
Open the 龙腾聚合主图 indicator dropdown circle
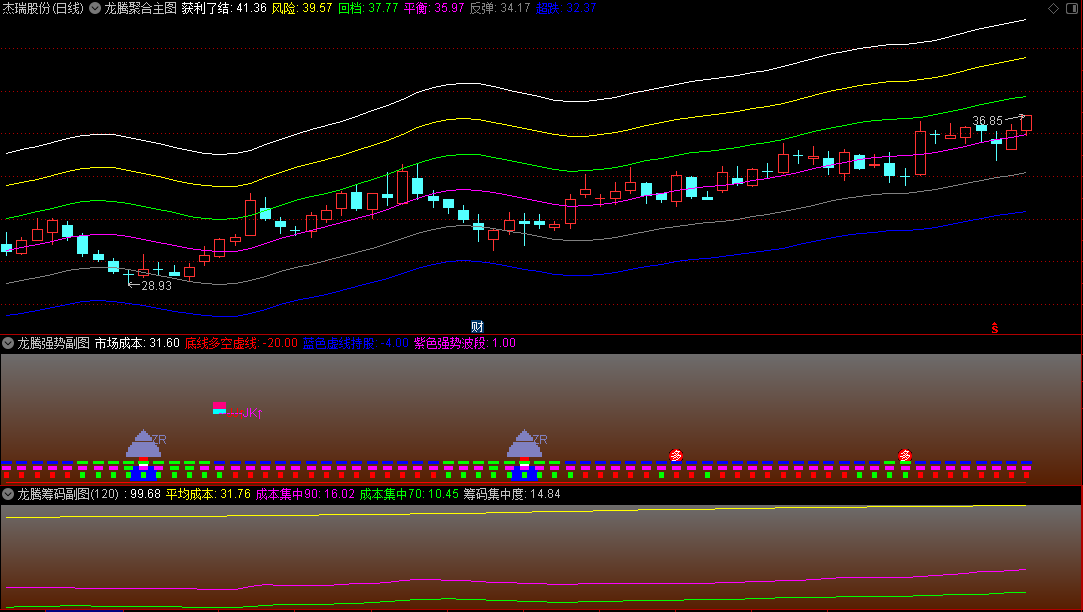95,8
